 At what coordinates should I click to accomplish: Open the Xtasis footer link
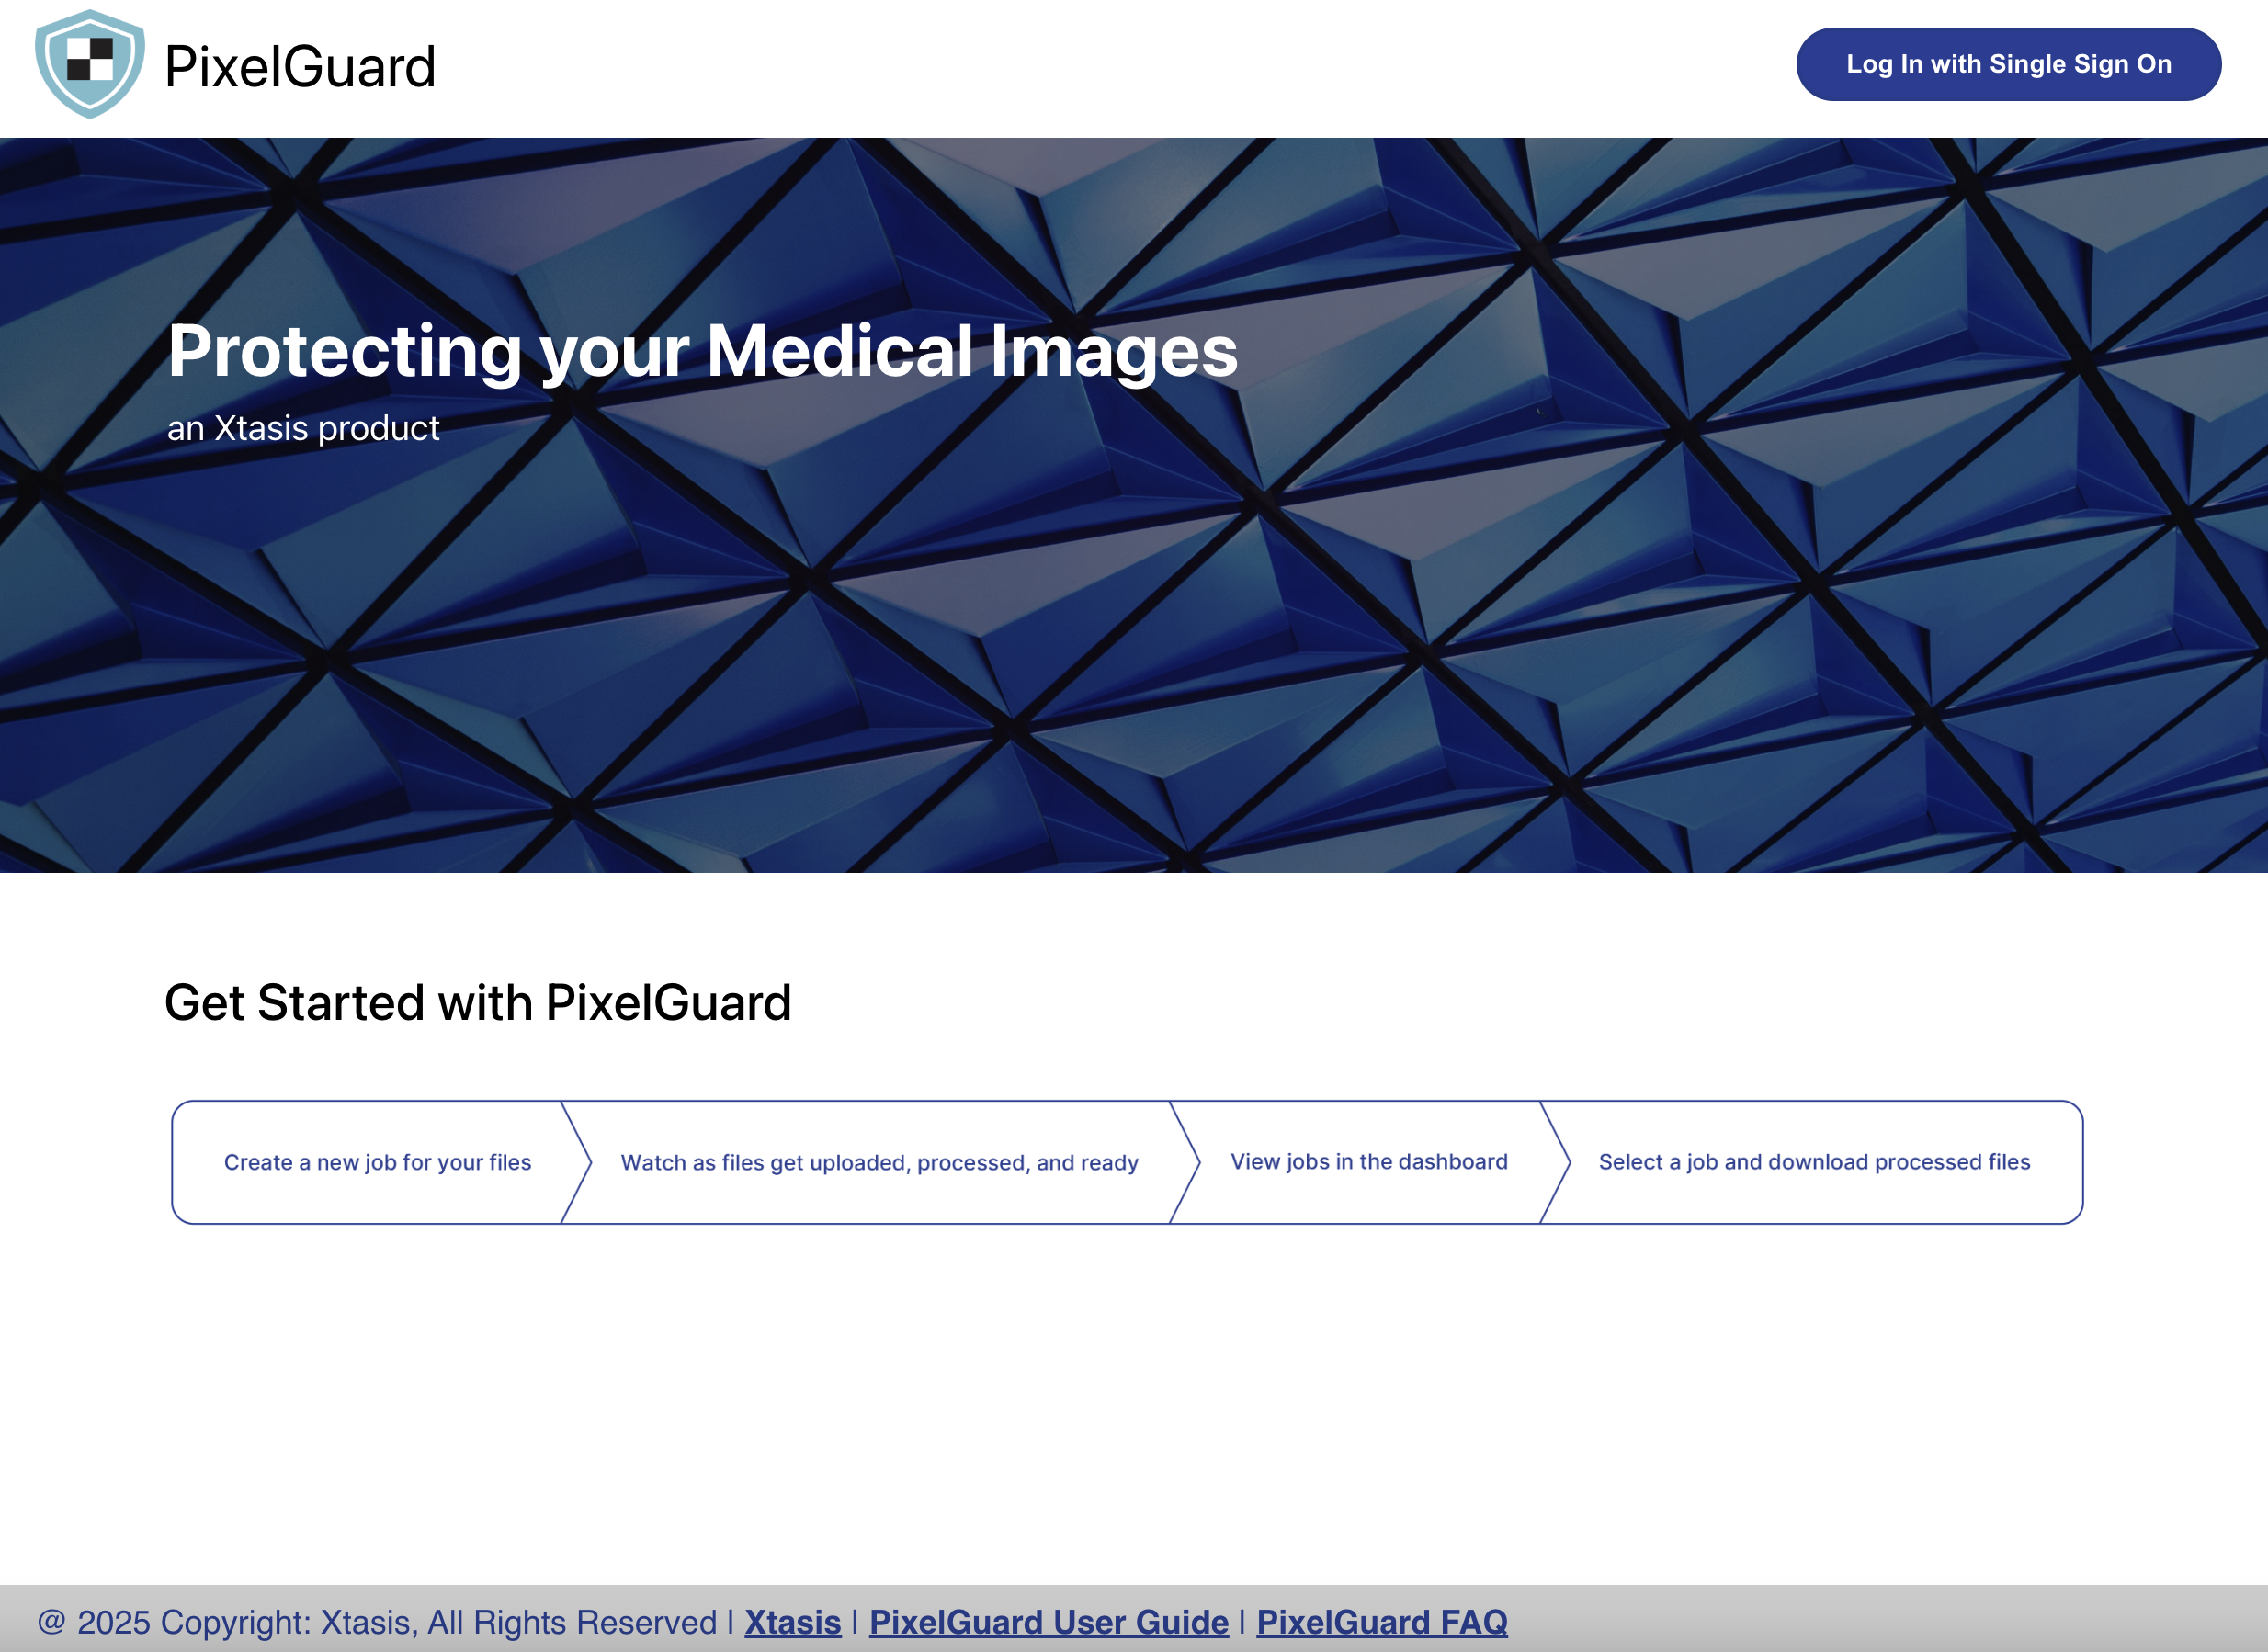(792, 1621)
